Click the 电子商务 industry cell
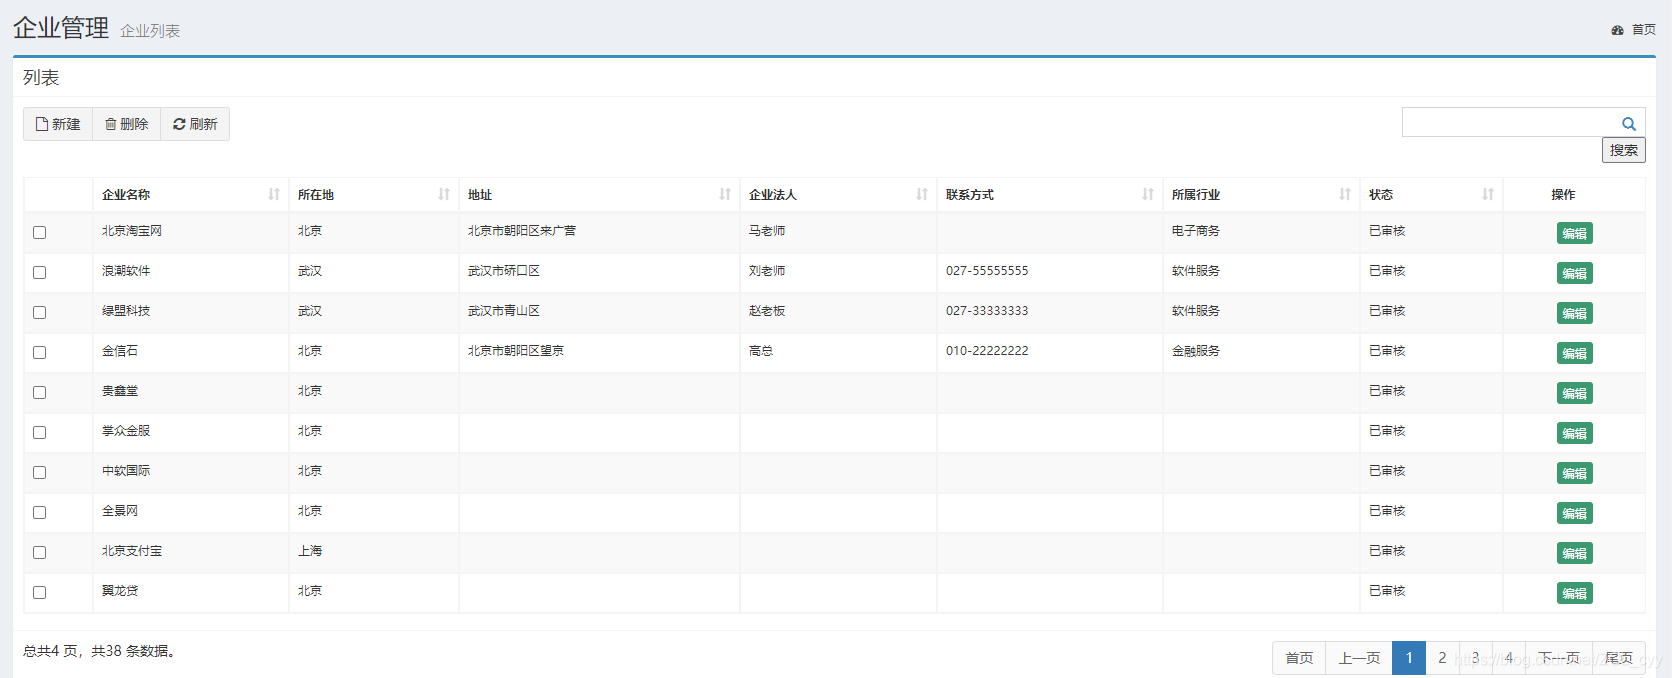This screenshot has width=1672, height=678. (x=1196, y=231)
